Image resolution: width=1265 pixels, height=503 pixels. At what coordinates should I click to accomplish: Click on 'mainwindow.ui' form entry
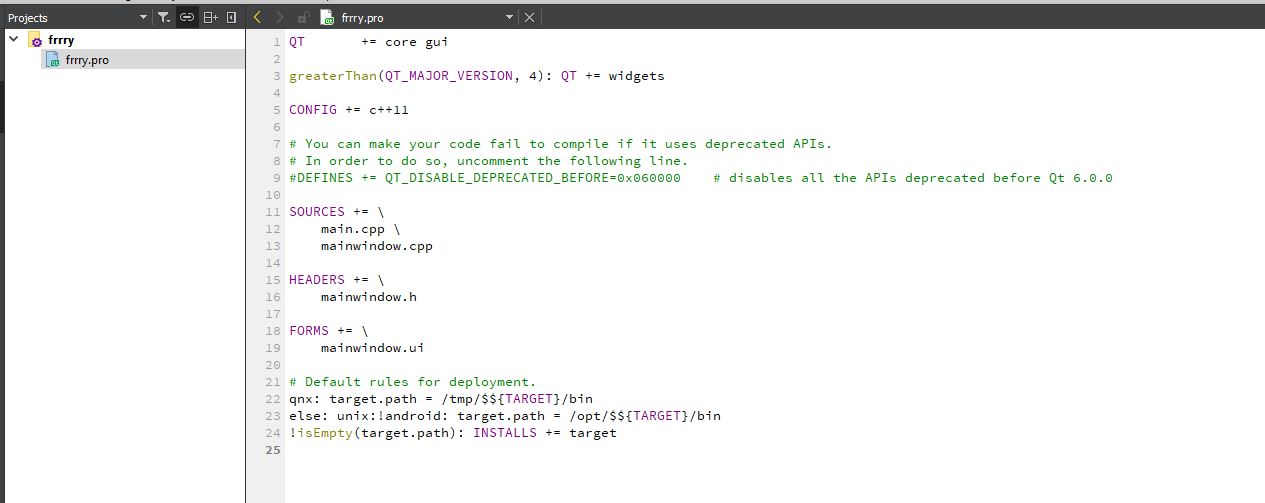click(x=373, y=348)
